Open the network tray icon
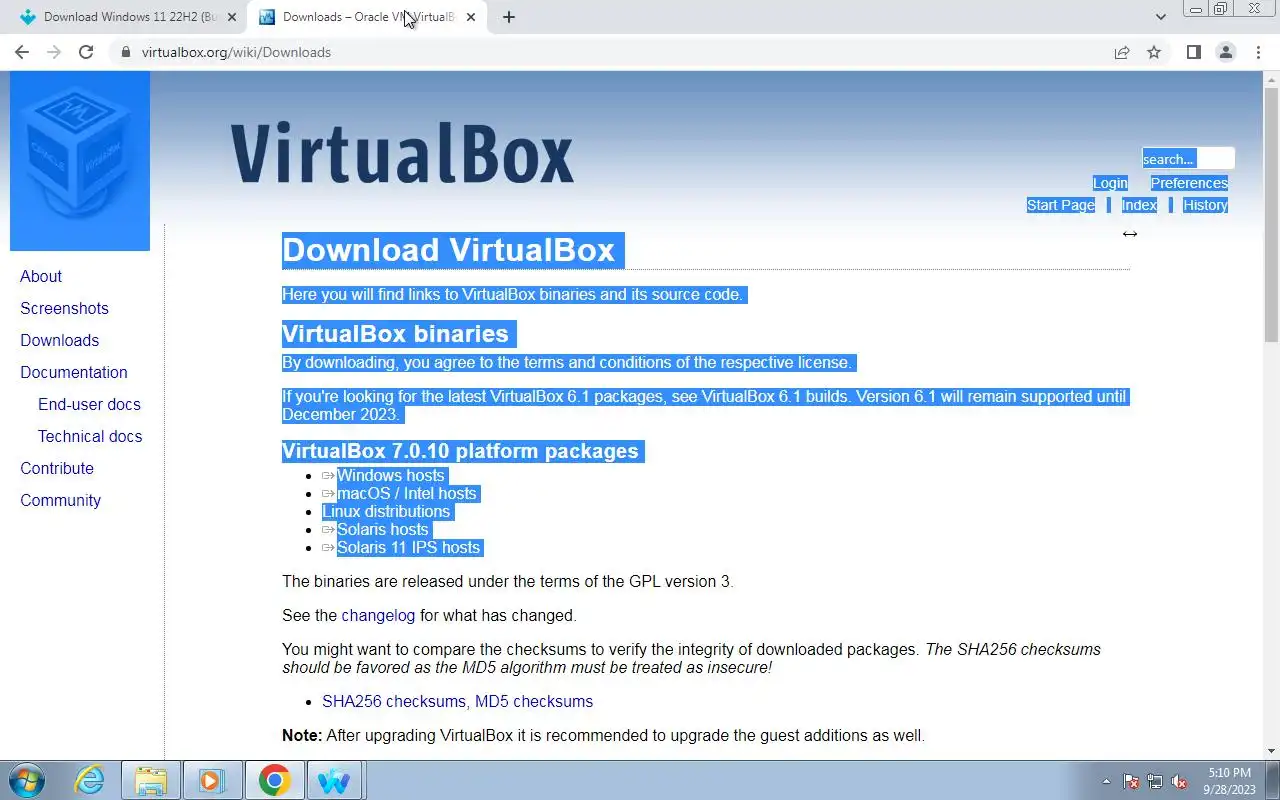1280x800 pixels. pos(1155,781)
